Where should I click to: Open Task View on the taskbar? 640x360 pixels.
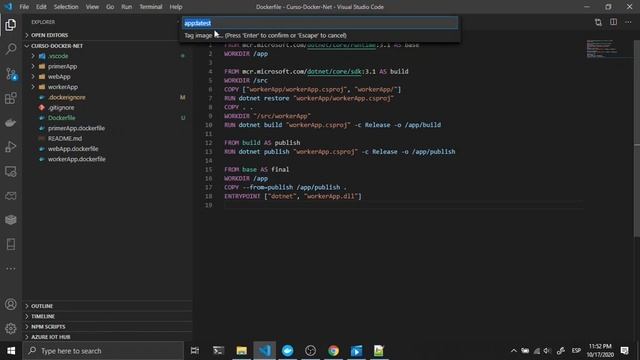pos(195,351)
